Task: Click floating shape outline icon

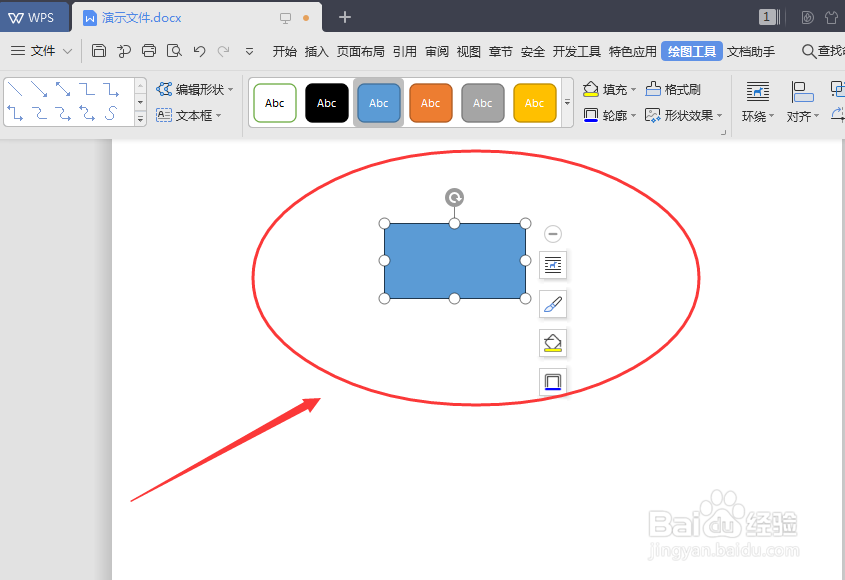Action: point(553,382)
